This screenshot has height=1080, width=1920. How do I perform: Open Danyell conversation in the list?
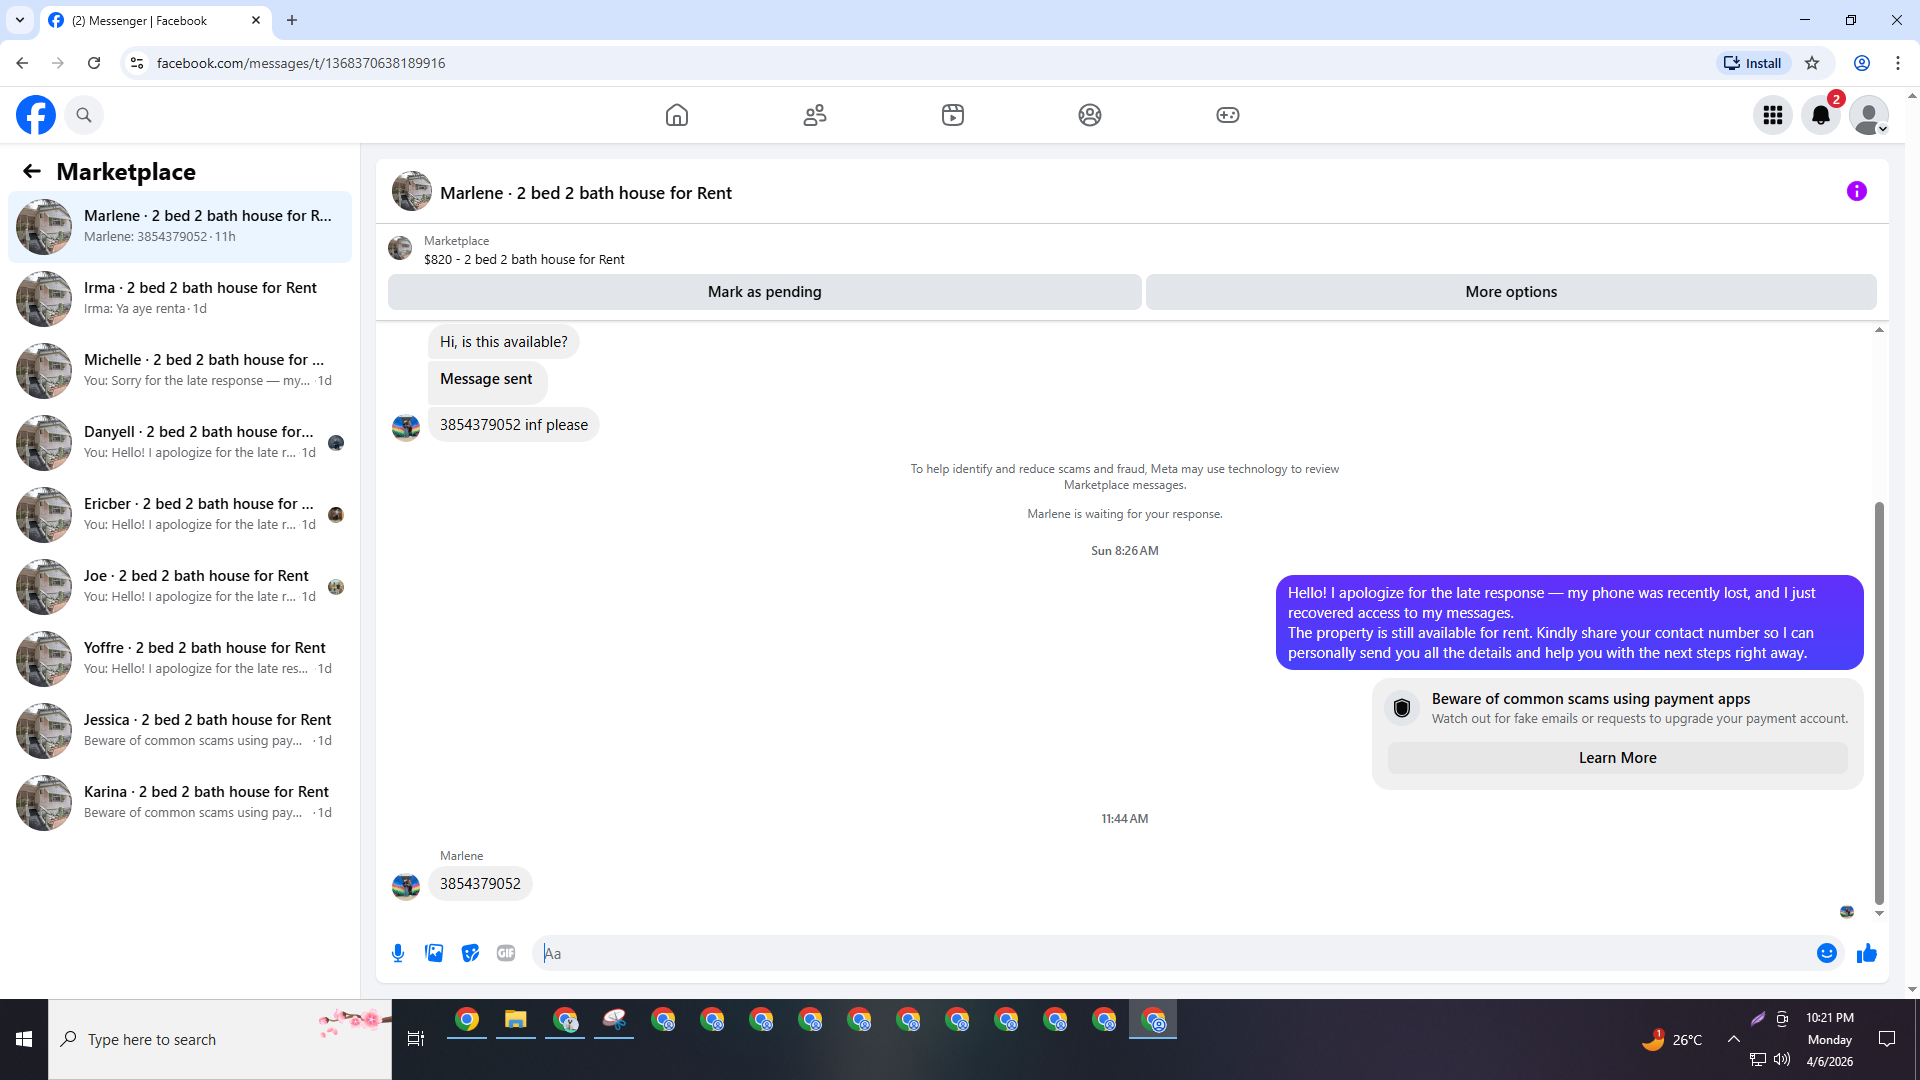coord(180,442)
